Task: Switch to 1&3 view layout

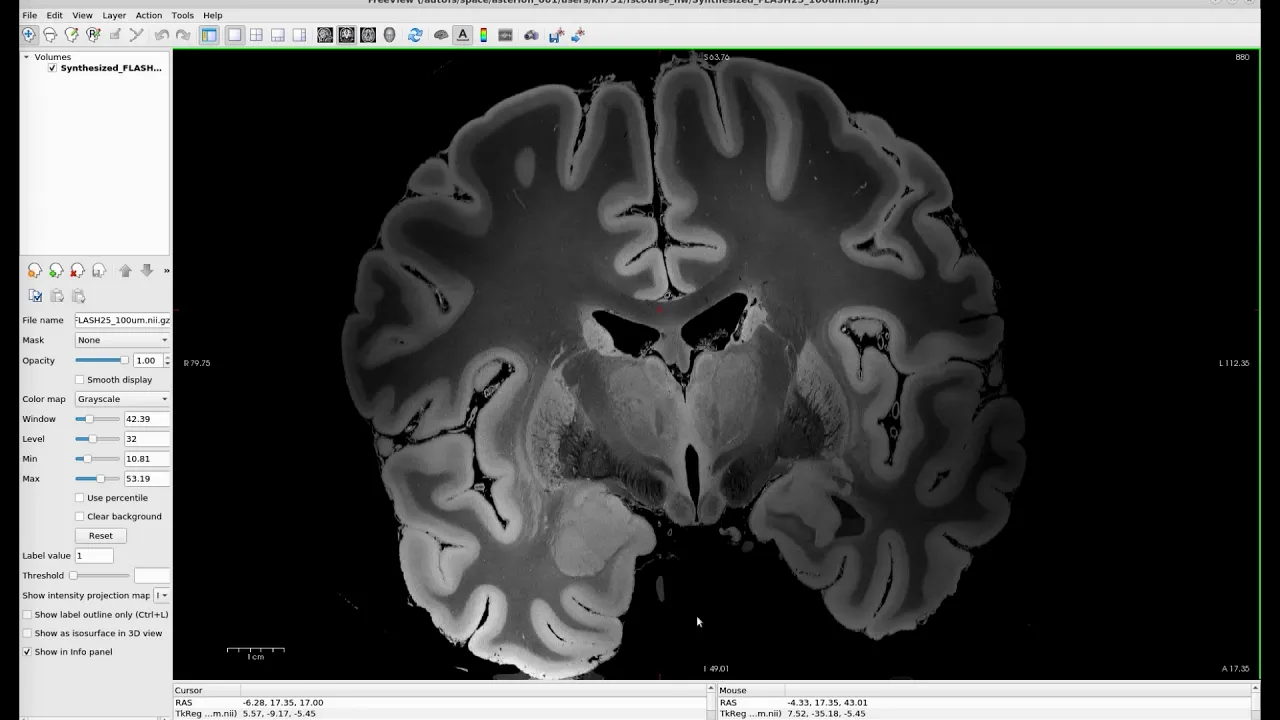Action: pyautogui.click(x=278, y=35)
